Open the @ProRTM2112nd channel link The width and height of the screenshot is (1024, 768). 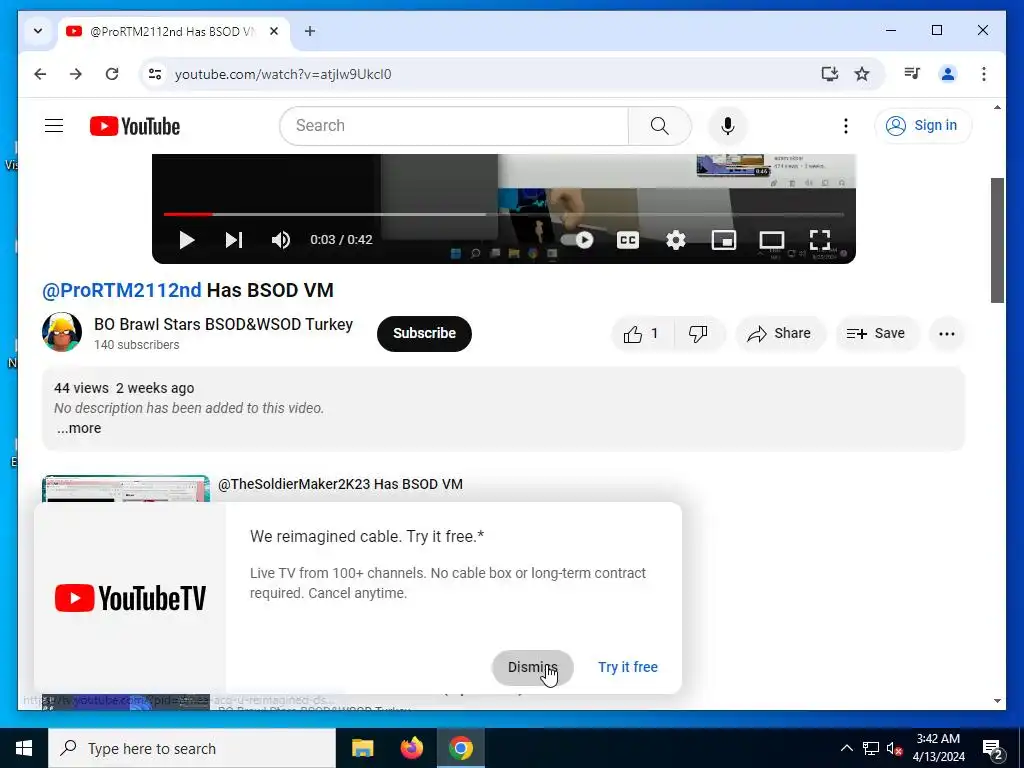click(x=121, y=290)
